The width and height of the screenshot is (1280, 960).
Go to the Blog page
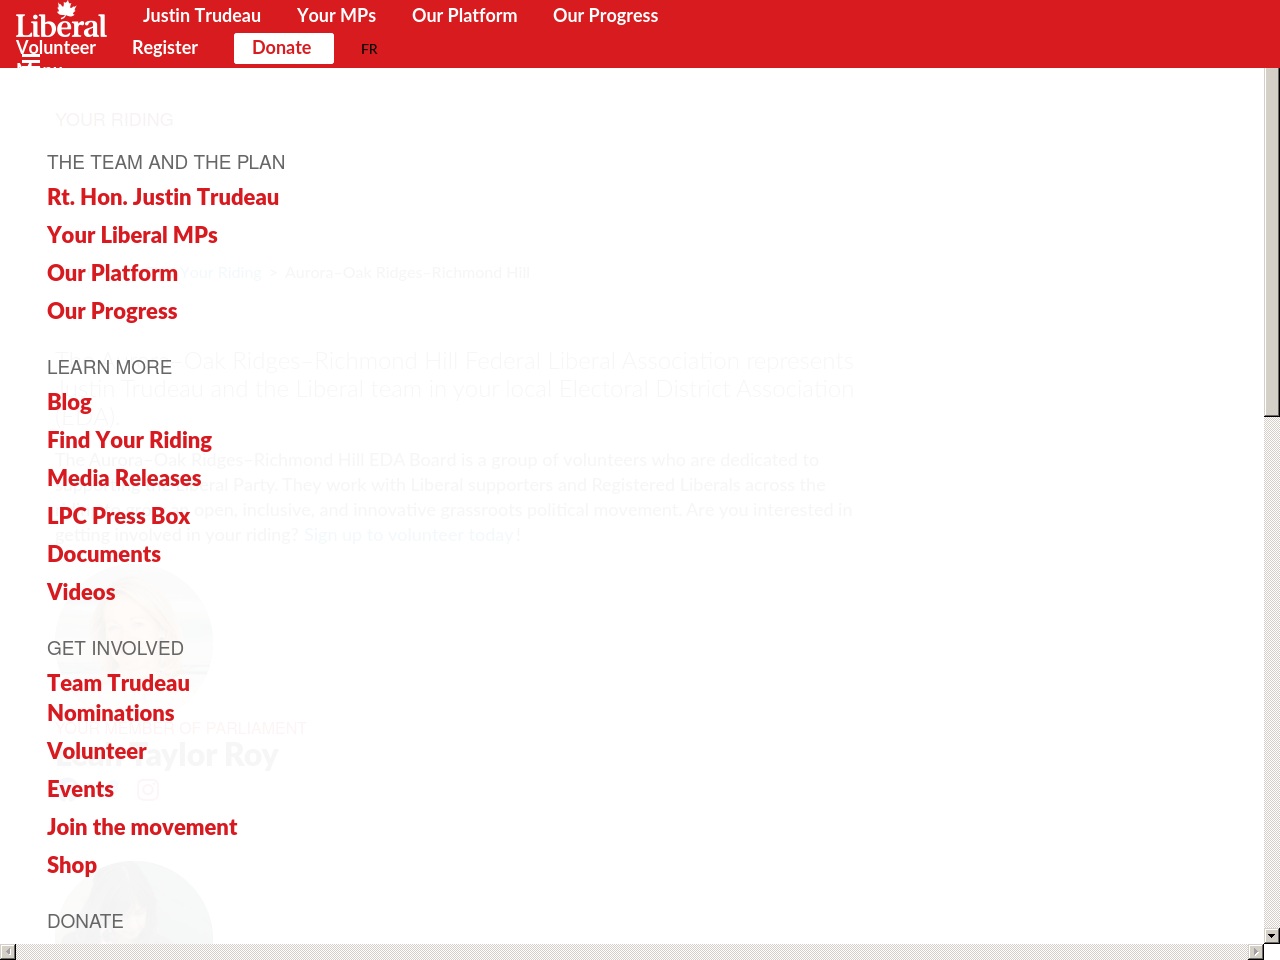coord(69,402)
